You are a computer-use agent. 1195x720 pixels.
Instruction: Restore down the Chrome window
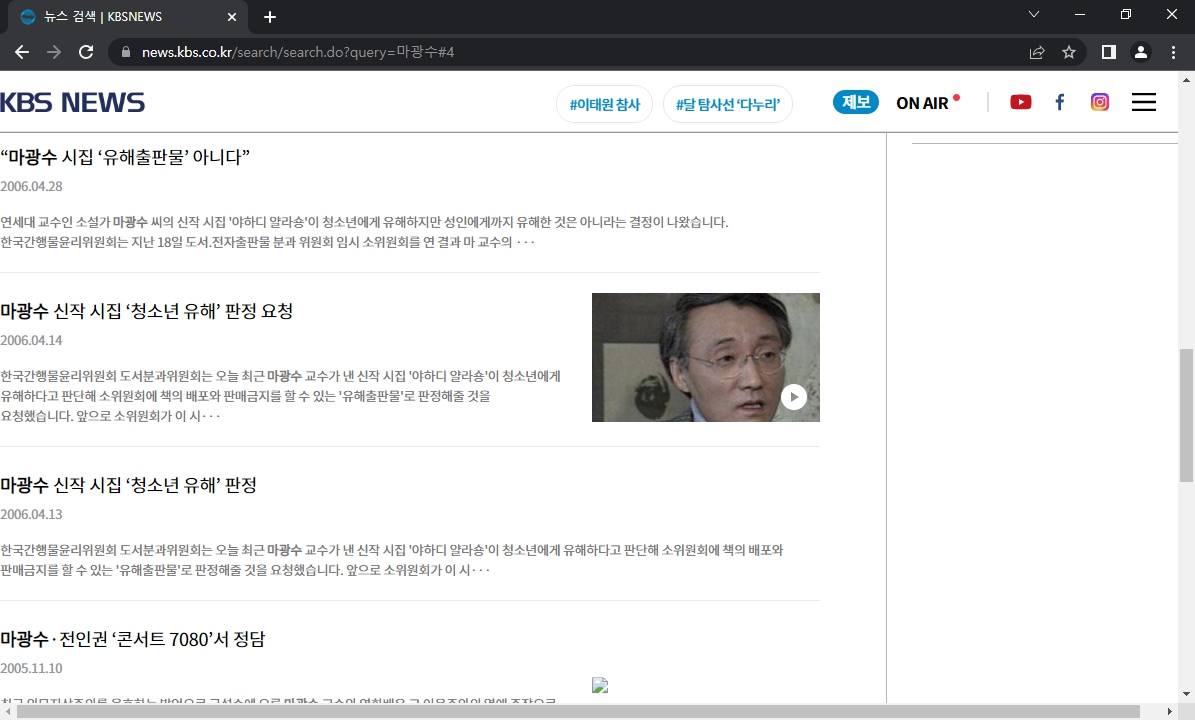click(1126, 14)
